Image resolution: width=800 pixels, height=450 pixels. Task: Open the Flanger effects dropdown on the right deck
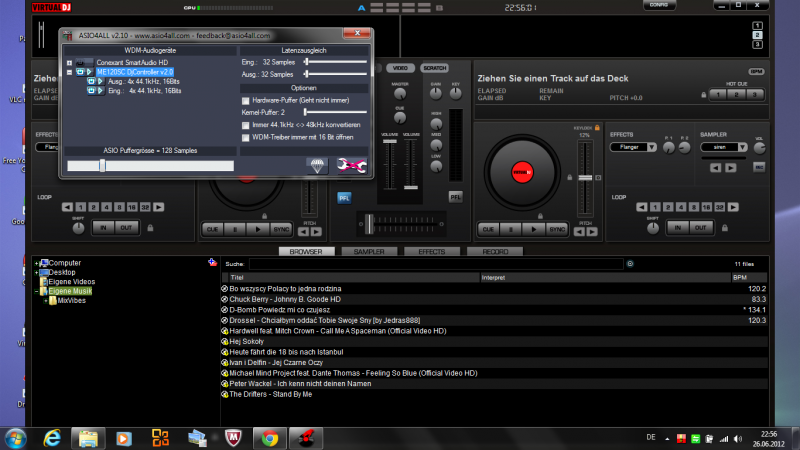(x=653, y=147)
